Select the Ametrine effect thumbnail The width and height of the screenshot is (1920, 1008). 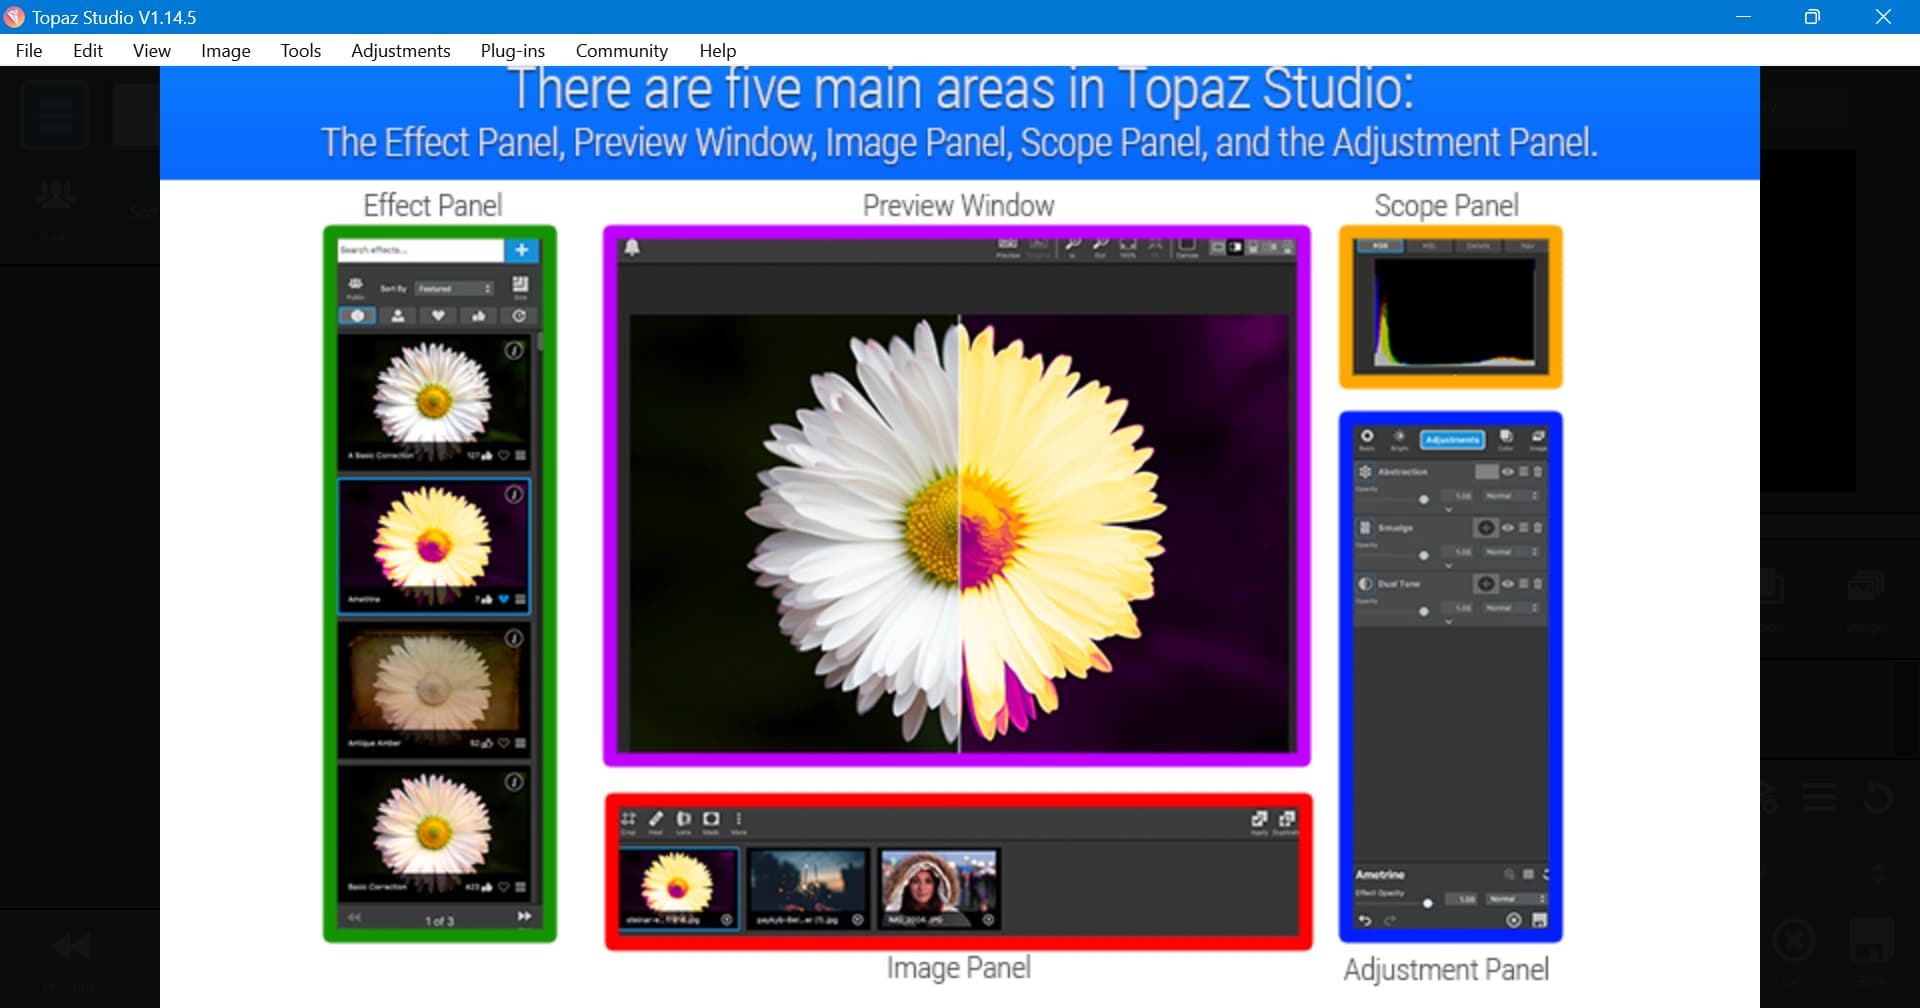pyautogui.click(x=434, y=546)
